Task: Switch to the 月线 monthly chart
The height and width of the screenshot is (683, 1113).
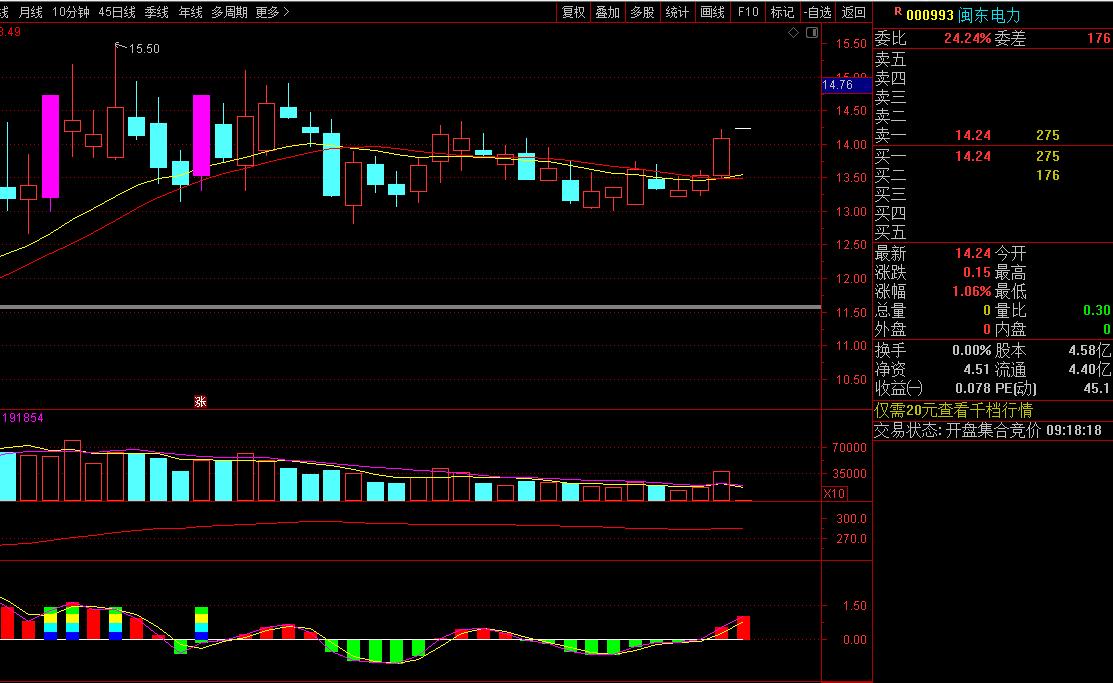Action: click(31, 12)
